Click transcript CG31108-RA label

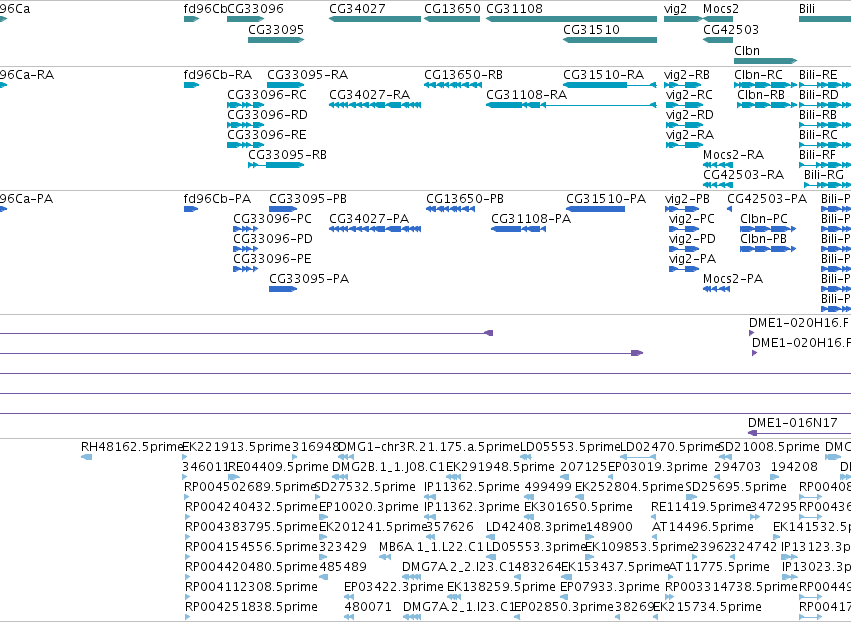526,94
